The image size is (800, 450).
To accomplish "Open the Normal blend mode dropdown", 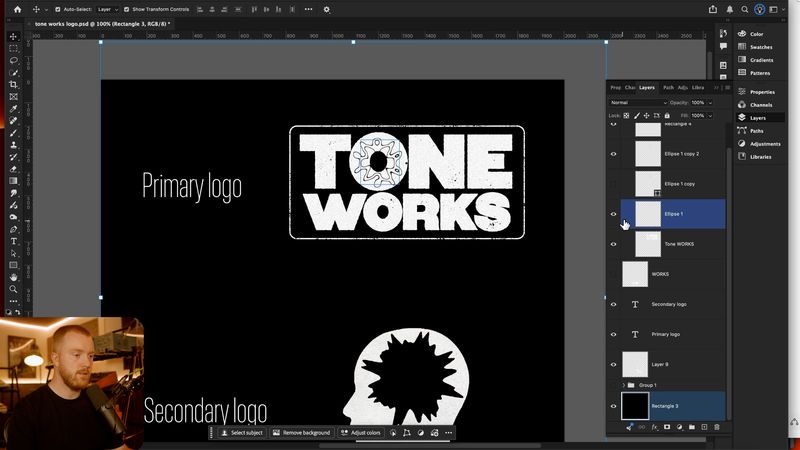I will click(x=638, y=103).
